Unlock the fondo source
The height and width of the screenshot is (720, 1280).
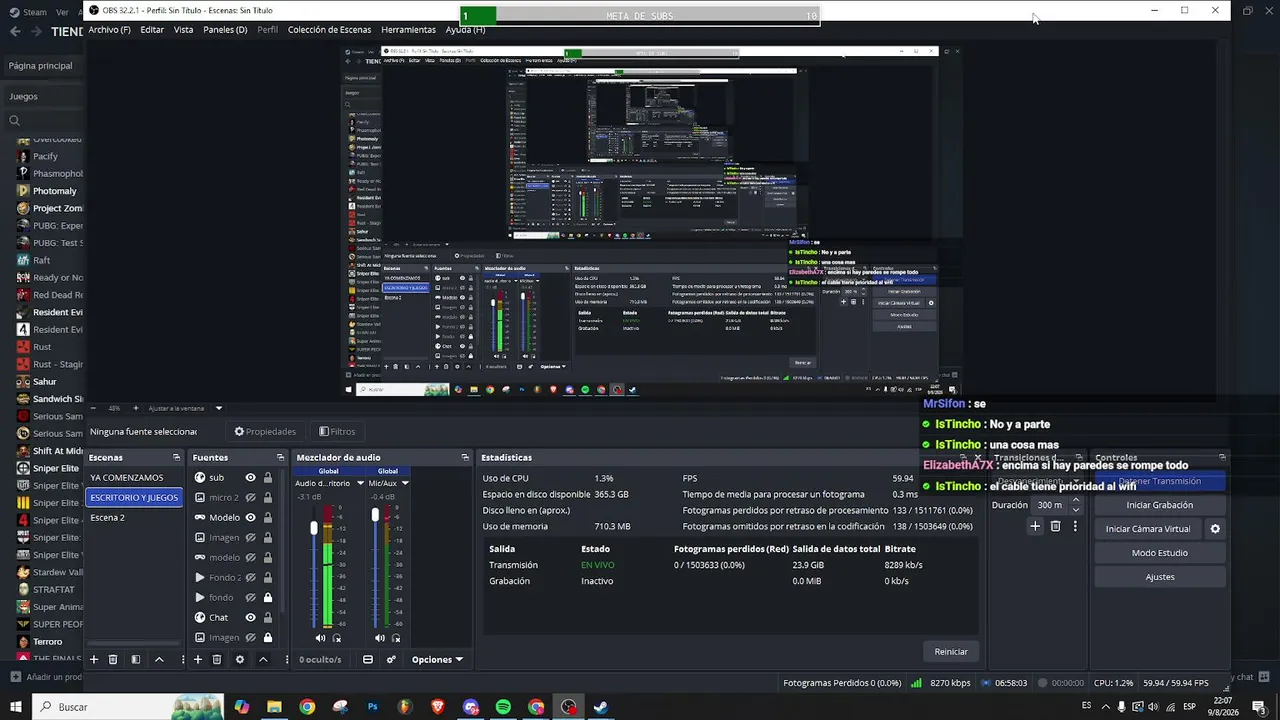click(268, 597)
